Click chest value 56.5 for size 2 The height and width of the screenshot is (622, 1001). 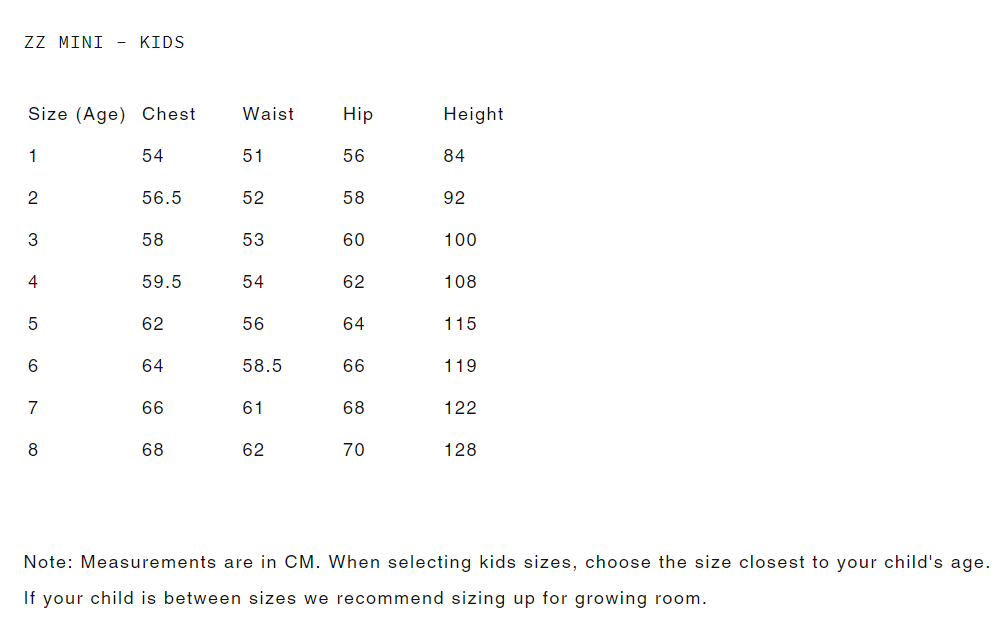[x=162, y=198]
